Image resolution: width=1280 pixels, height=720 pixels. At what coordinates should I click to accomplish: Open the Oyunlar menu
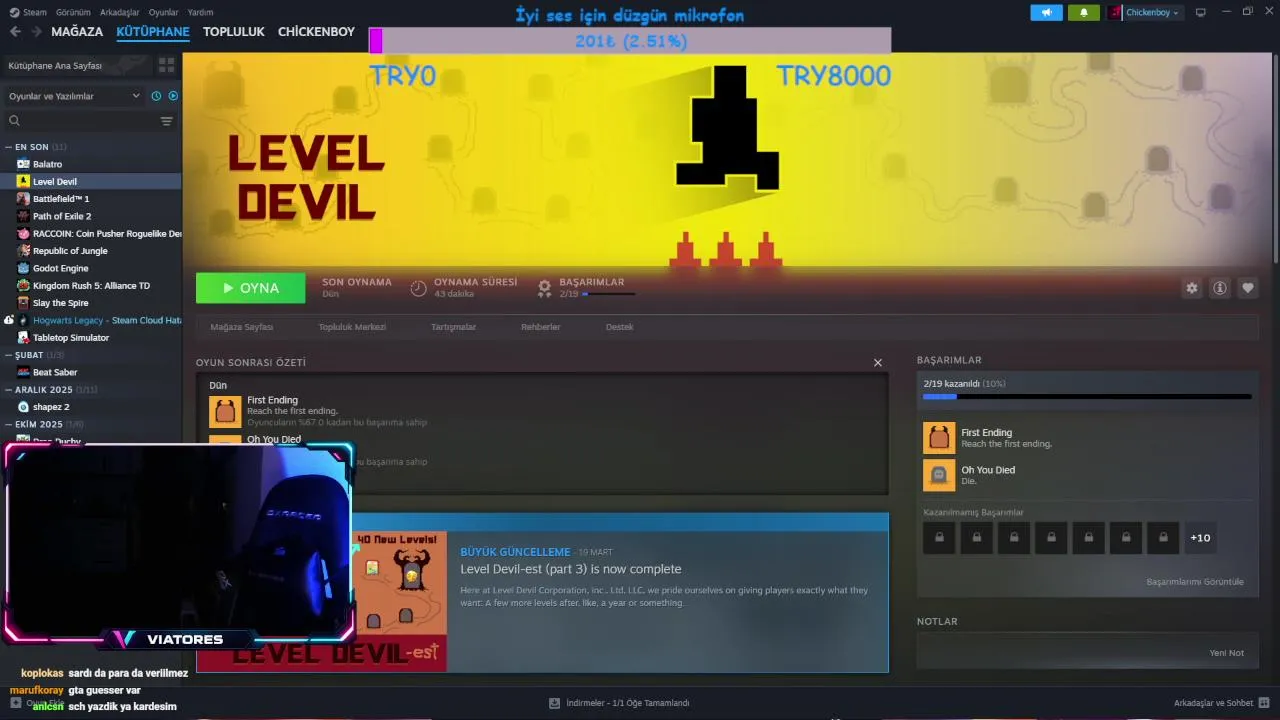pos(163,12)
